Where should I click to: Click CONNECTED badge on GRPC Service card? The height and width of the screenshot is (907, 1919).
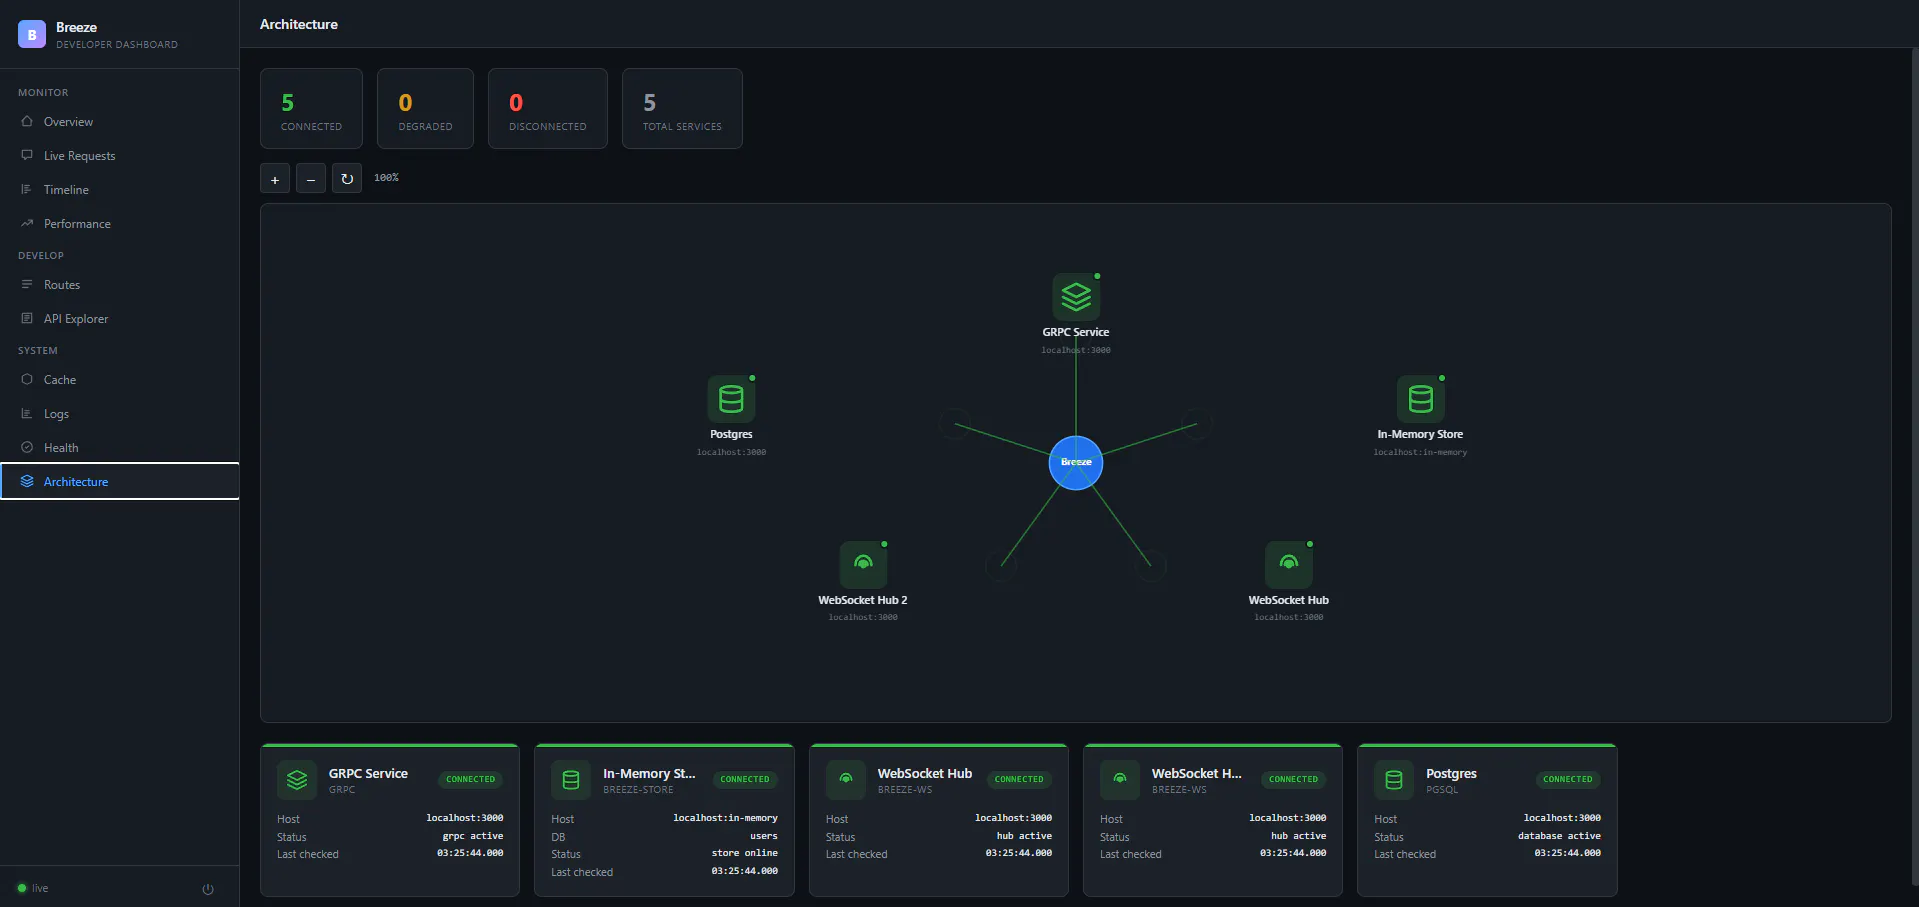click(470, 779)
